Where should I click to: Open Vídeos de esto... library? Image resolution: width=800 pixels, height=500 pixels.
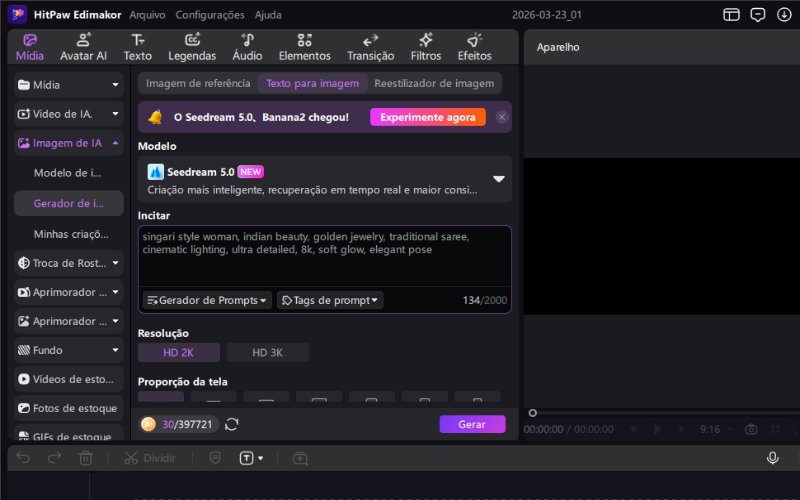[x=68, y=379]
